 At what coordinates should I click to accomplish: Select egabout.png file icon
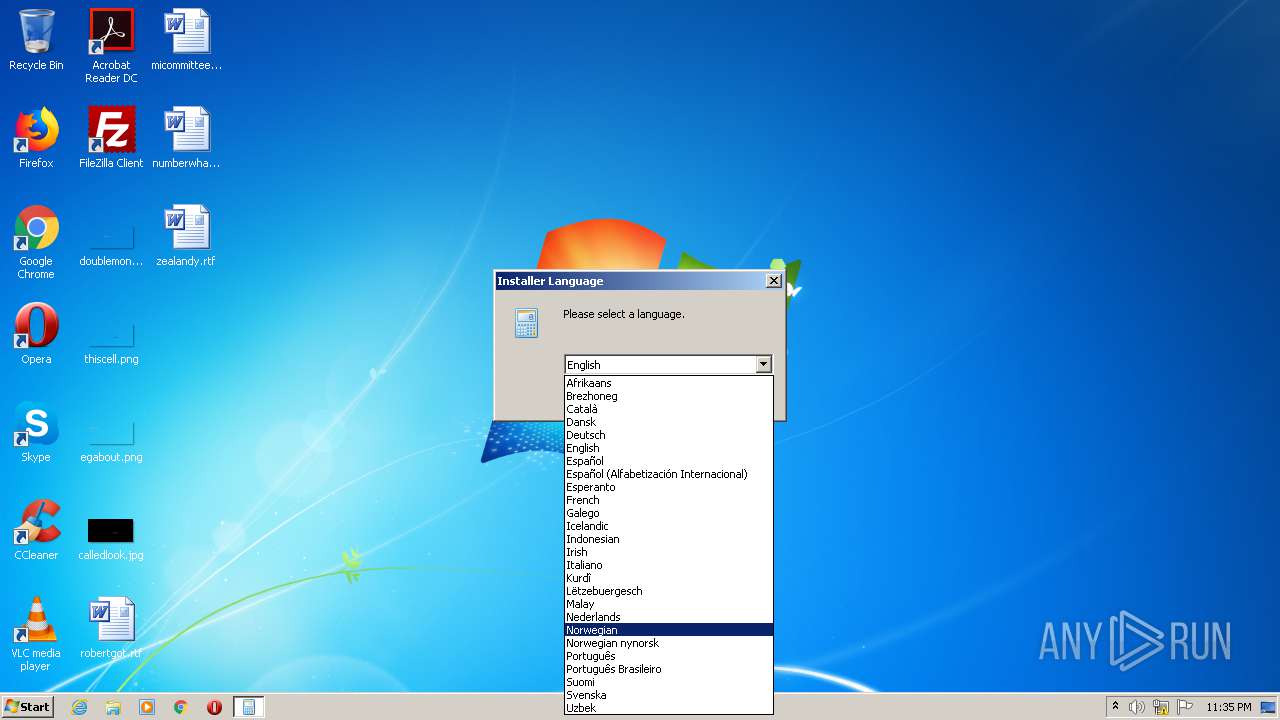pyautogui.click(x=111, y=438)
